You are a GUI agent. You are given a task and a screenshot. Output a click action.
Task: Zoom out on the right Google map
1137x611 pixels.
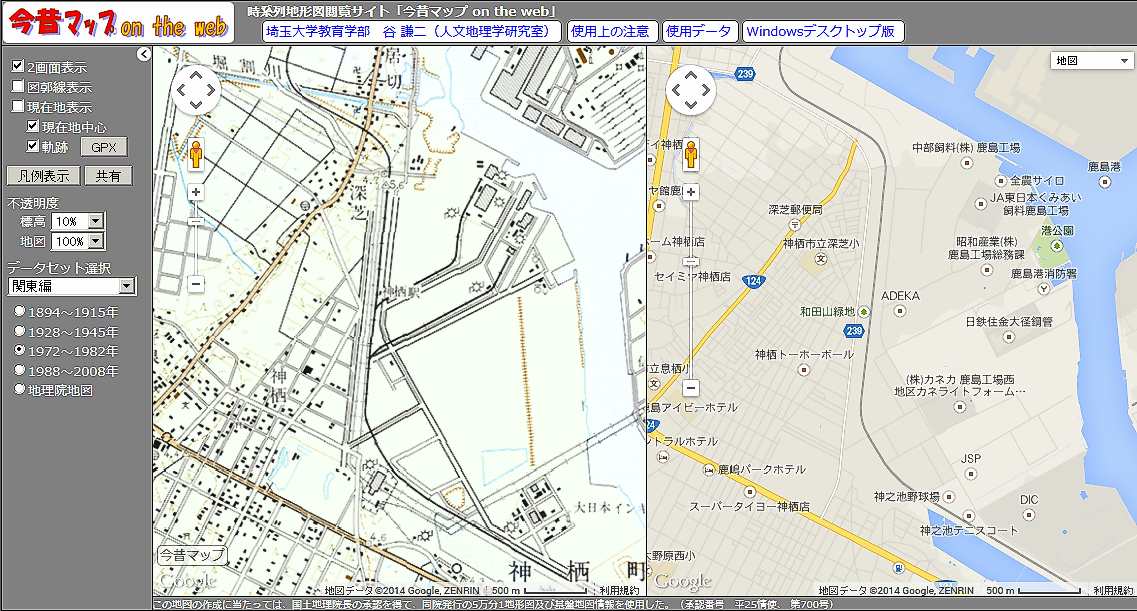(x=691, y=388)
